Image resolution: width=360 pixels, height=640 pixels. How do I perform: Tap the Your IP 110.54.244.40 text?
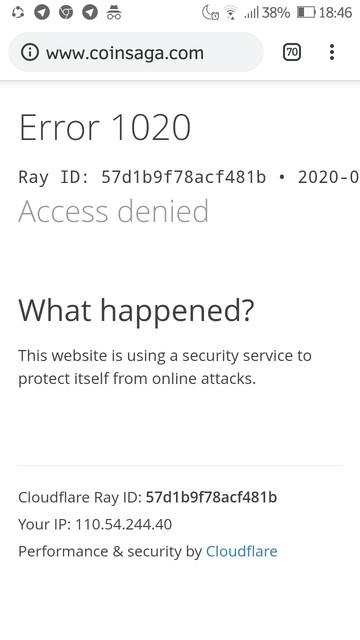point(95,524)
